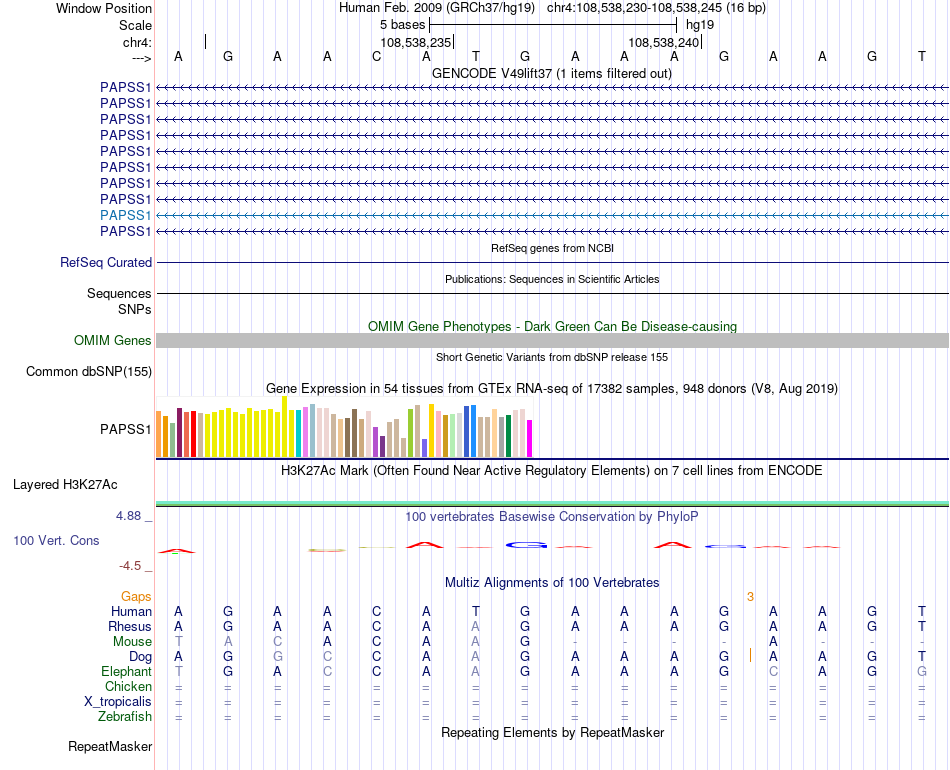Click the OMIM Genes label

click(x=113, y=341)
